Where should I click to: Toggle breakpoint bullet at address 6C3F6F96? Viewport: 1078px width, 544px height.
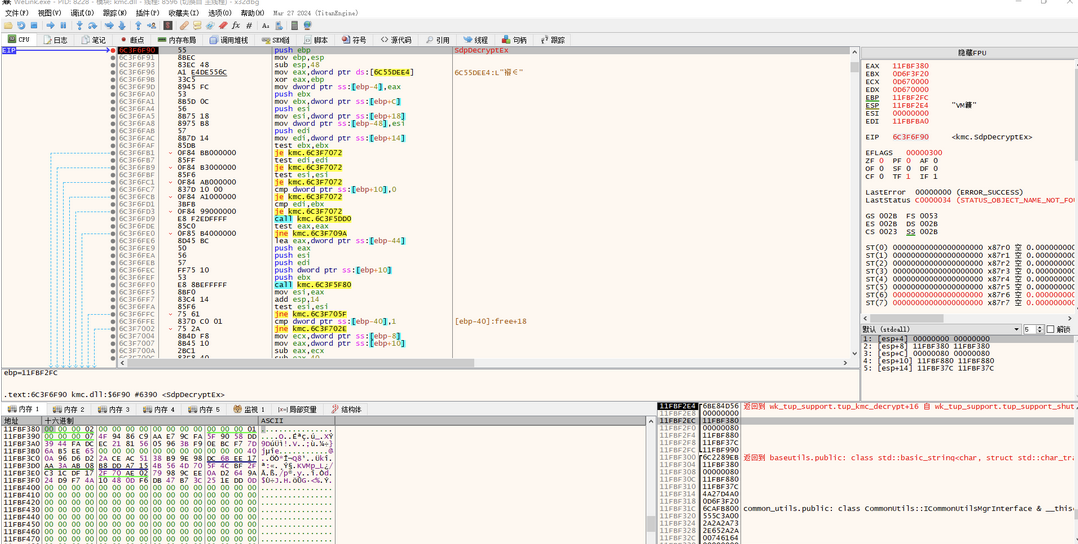tap(113, 72)
